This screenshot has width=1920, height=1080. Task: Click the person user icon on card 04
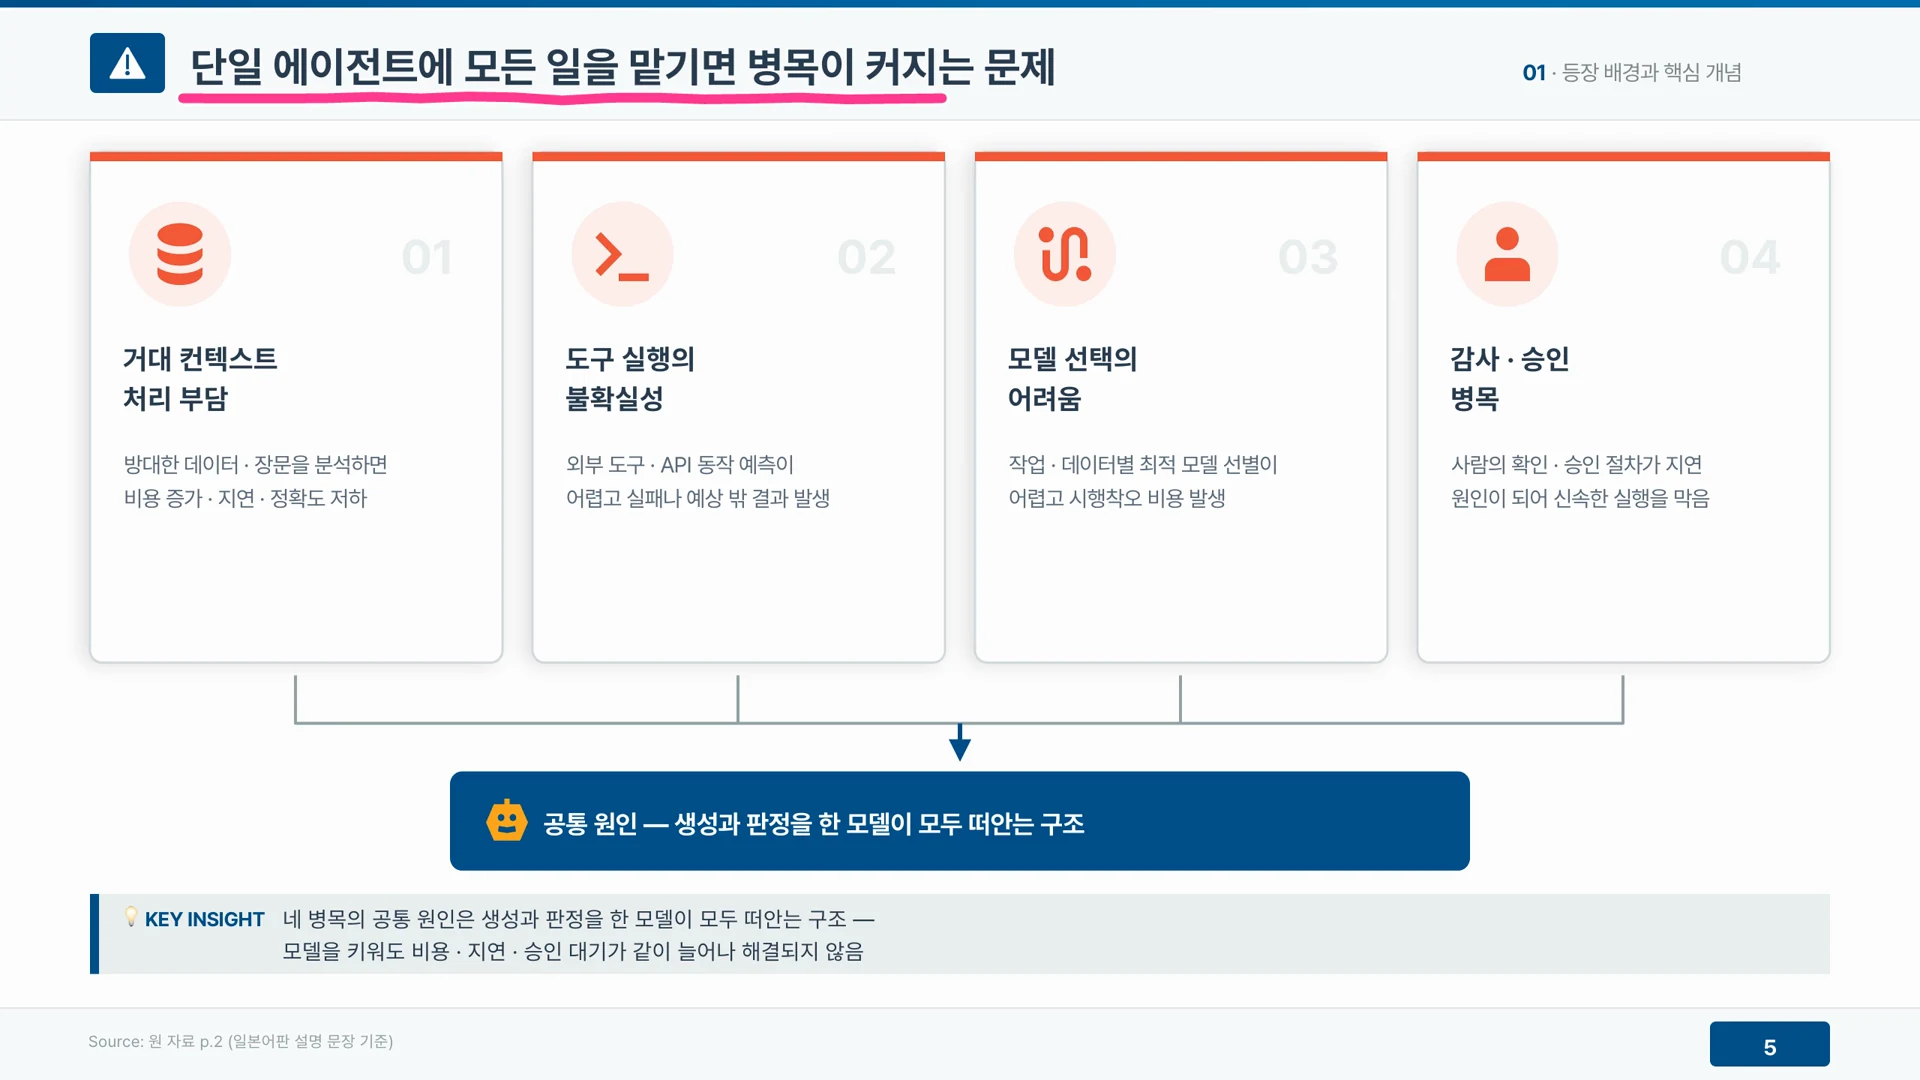click(x=1507, y=254)
